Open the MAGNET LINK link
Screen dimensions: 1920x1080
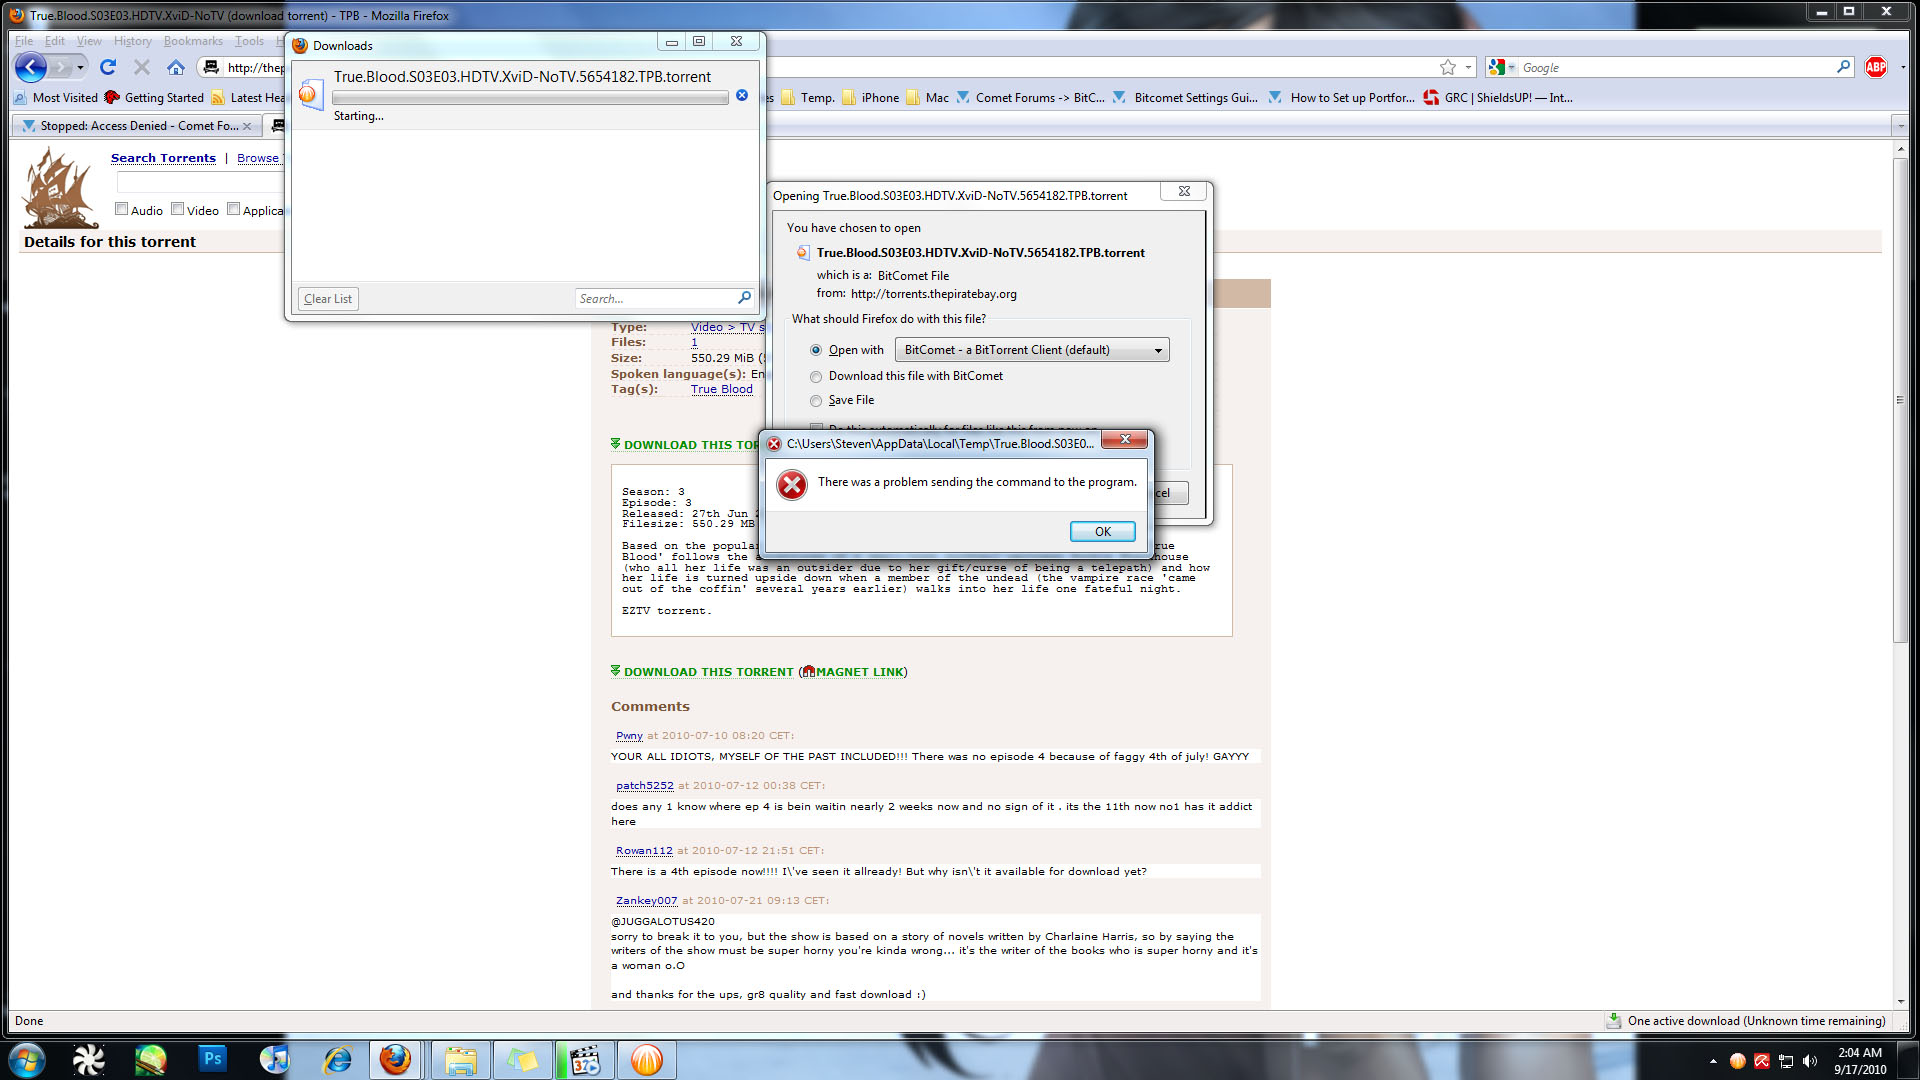pos(859,672)
